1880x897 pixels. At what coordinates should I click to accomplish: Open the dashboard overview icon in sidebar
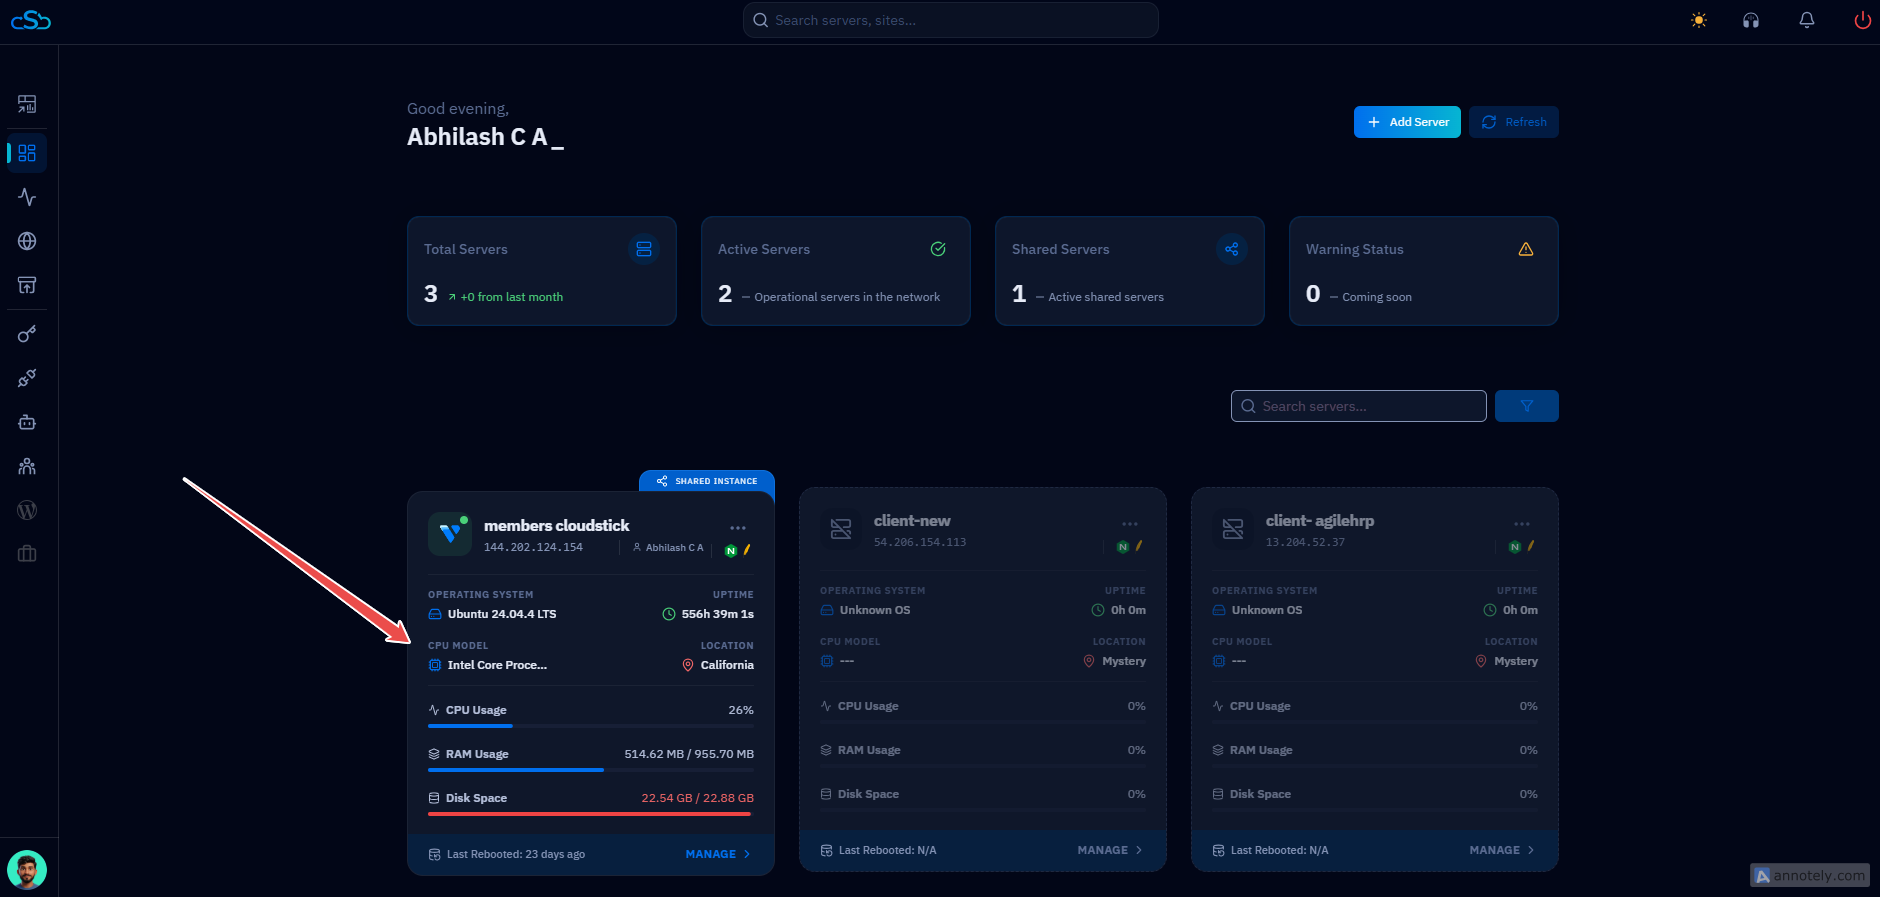(27, 104)
